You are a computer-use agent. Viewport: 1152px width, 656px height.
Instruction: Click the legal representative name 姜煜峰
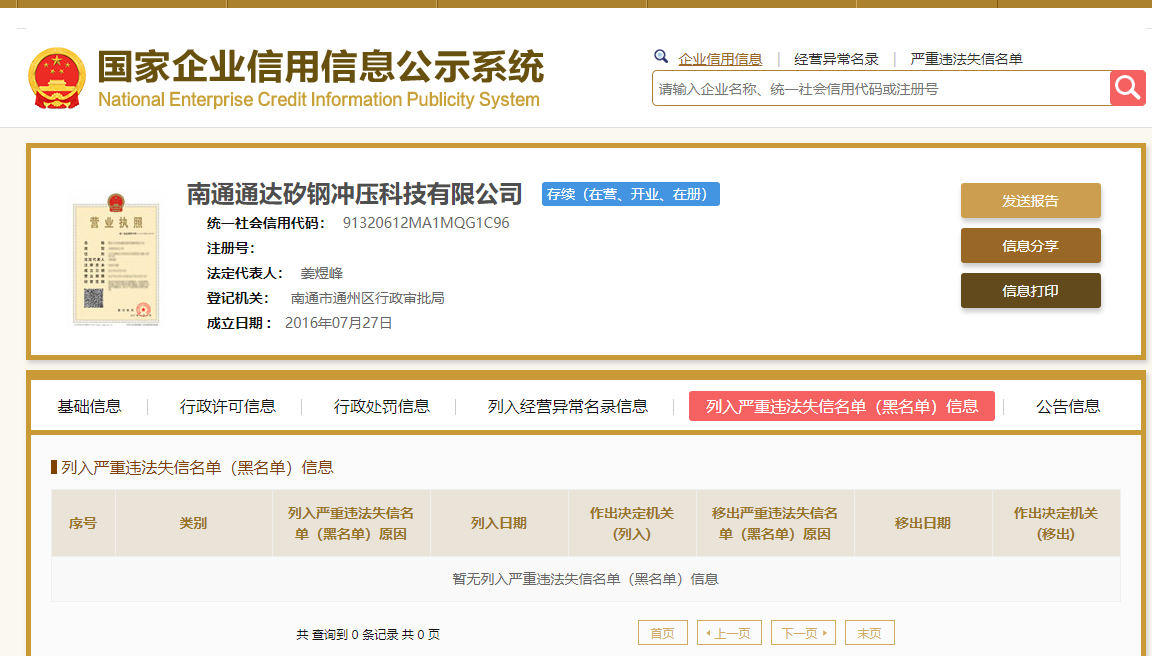tap(322, 273)
